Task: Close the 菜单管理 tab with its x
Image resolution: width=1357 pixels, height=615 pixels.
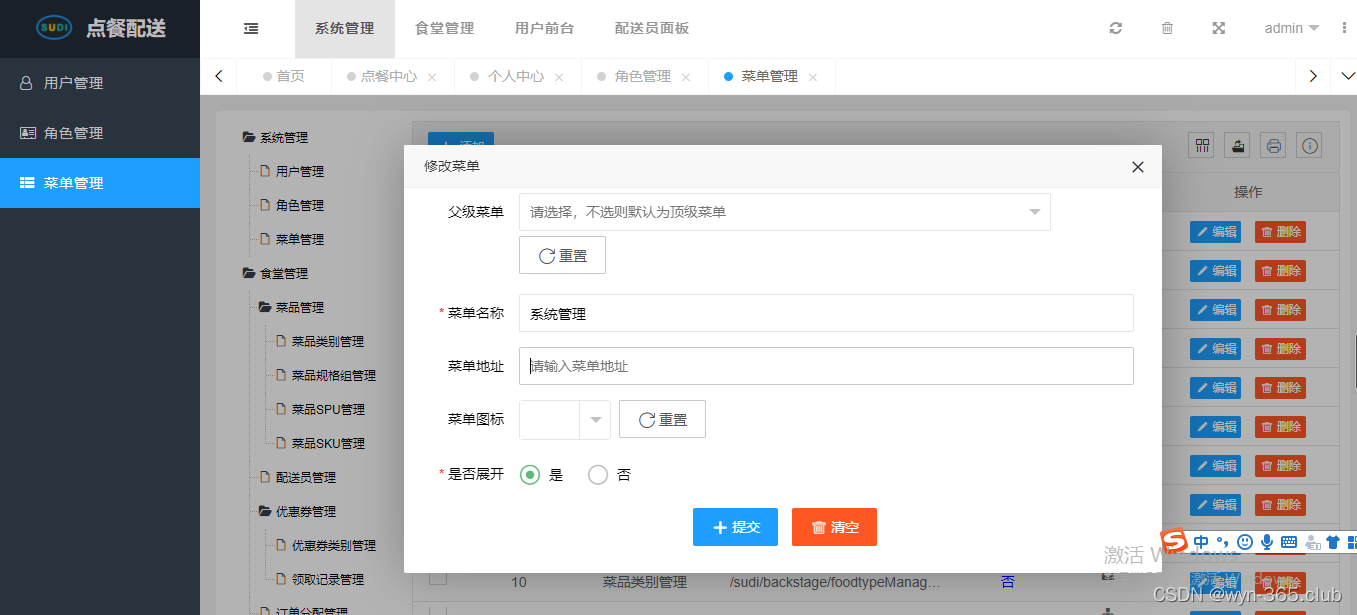Action: coord(813,77)
